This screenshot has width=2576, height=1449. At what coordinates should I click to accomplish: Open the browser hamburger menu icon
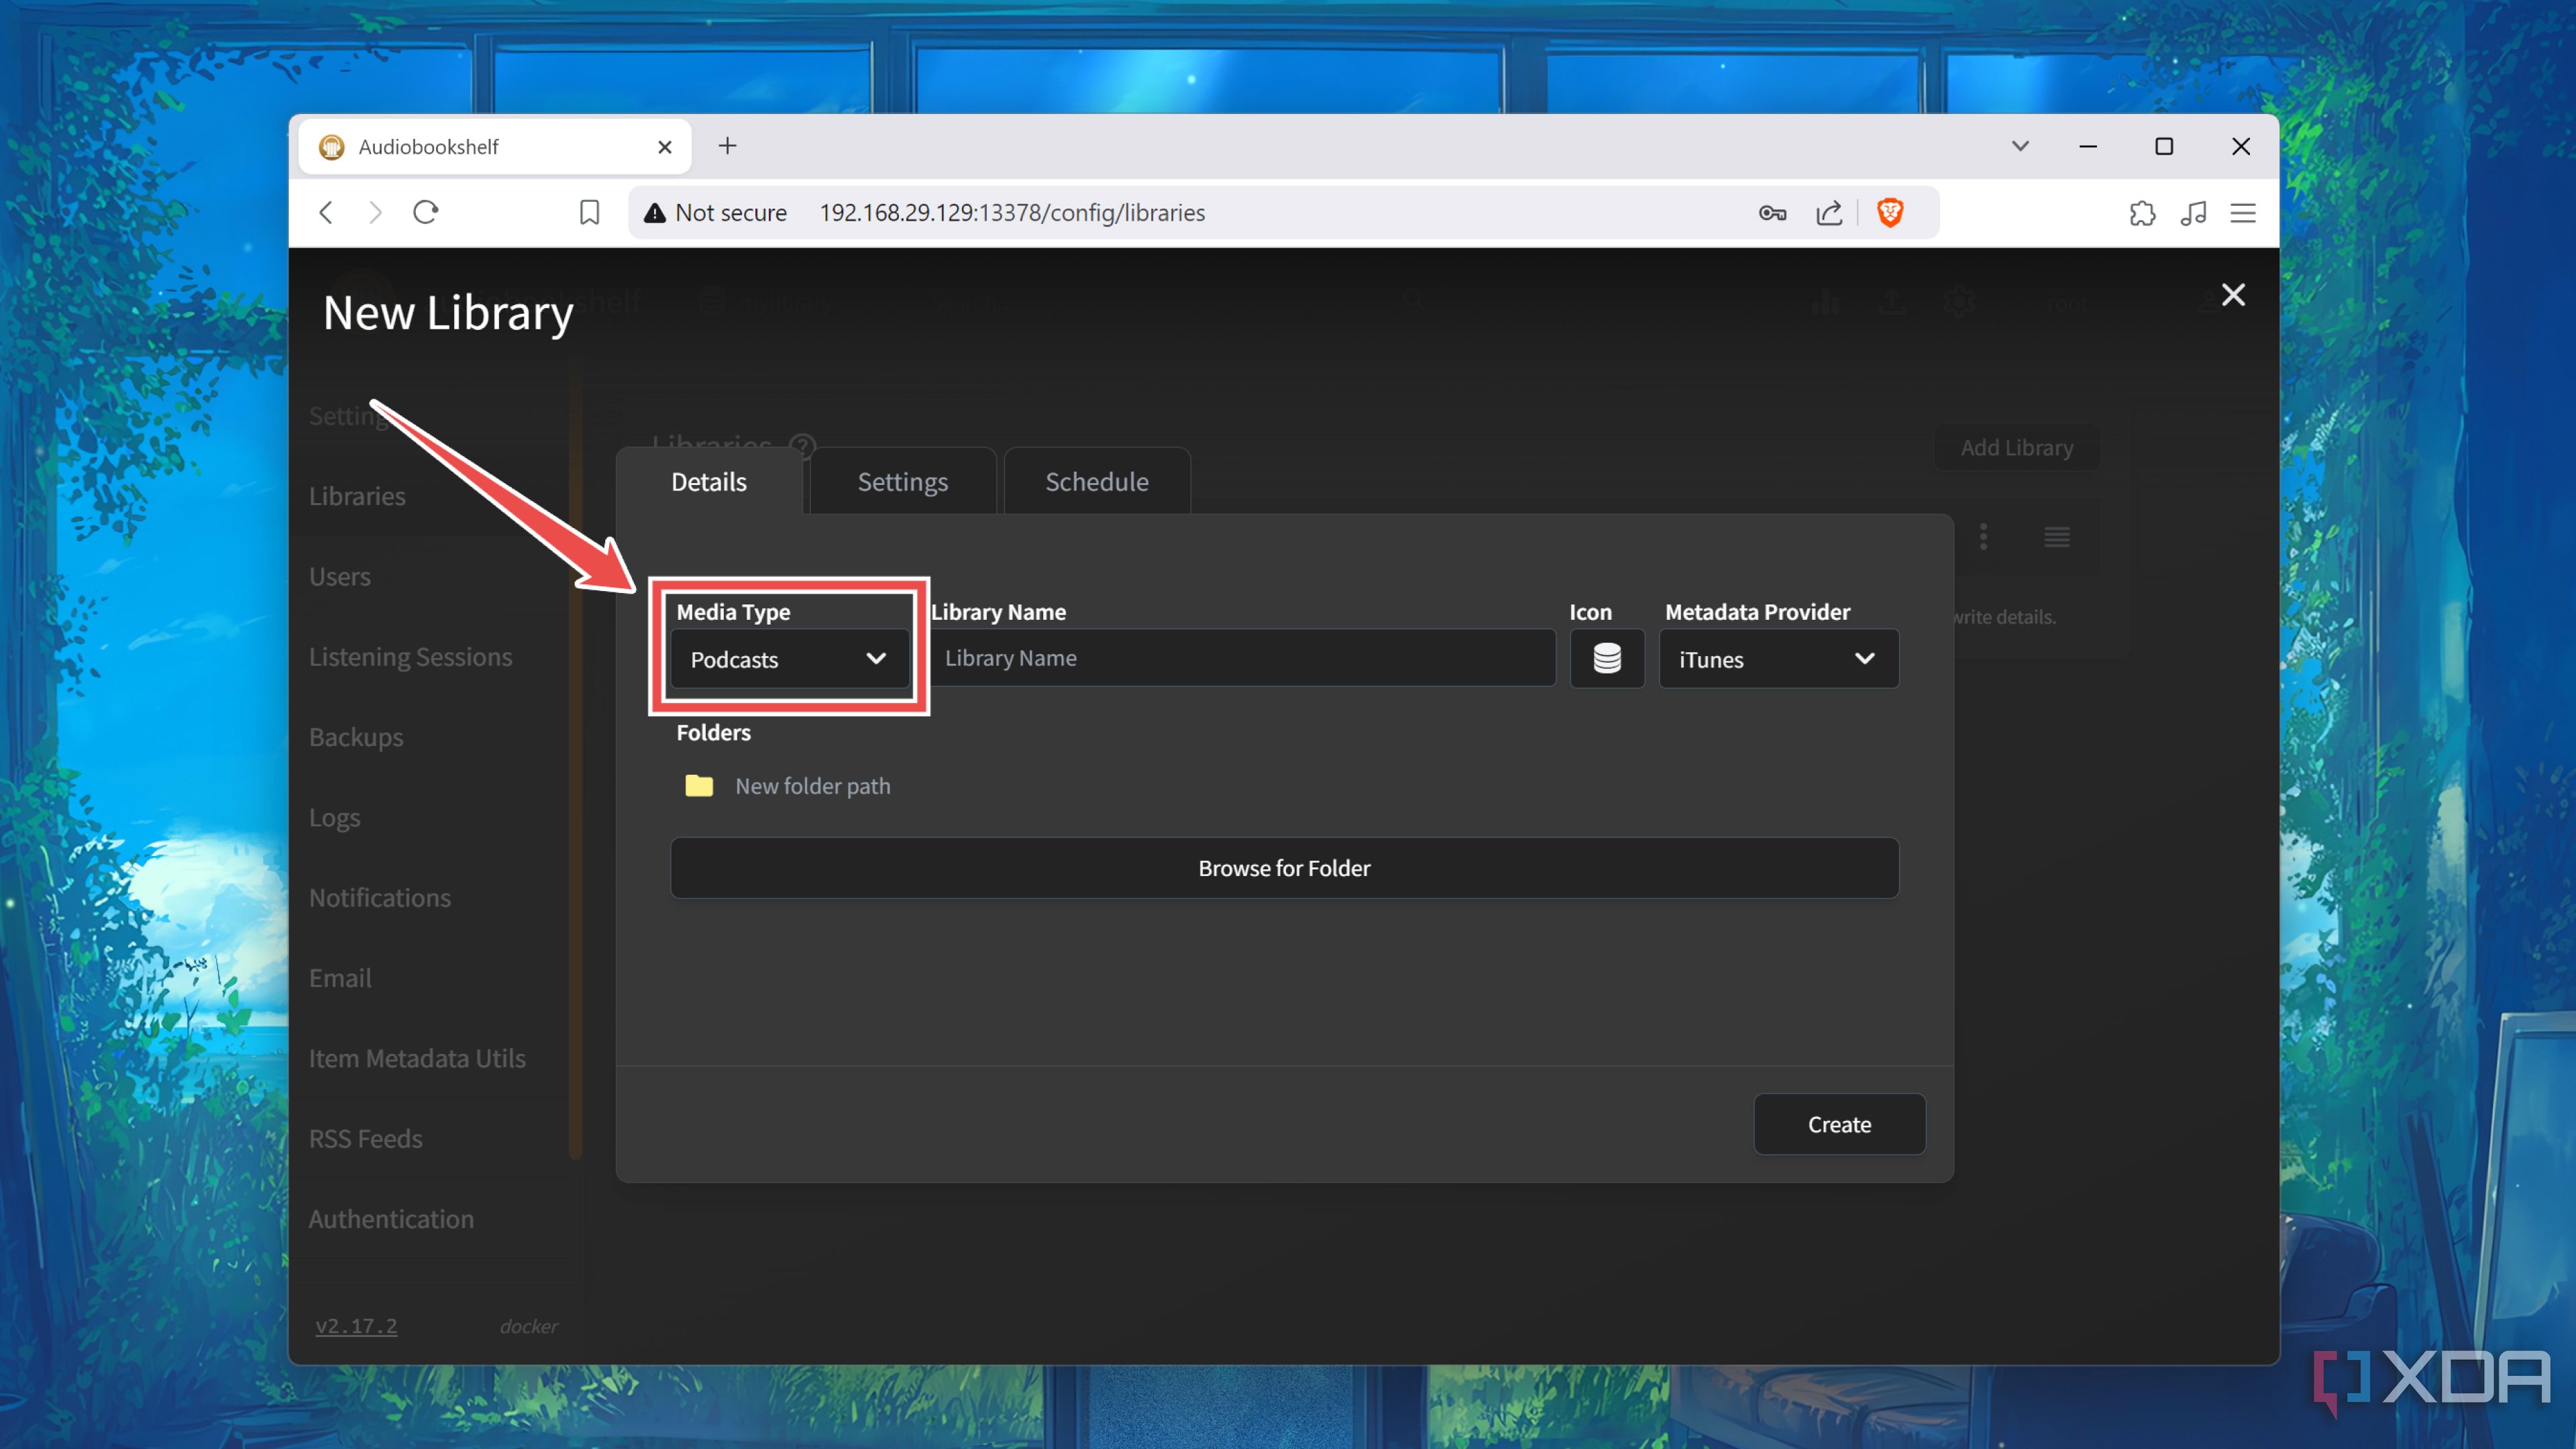pos(2243,212)
